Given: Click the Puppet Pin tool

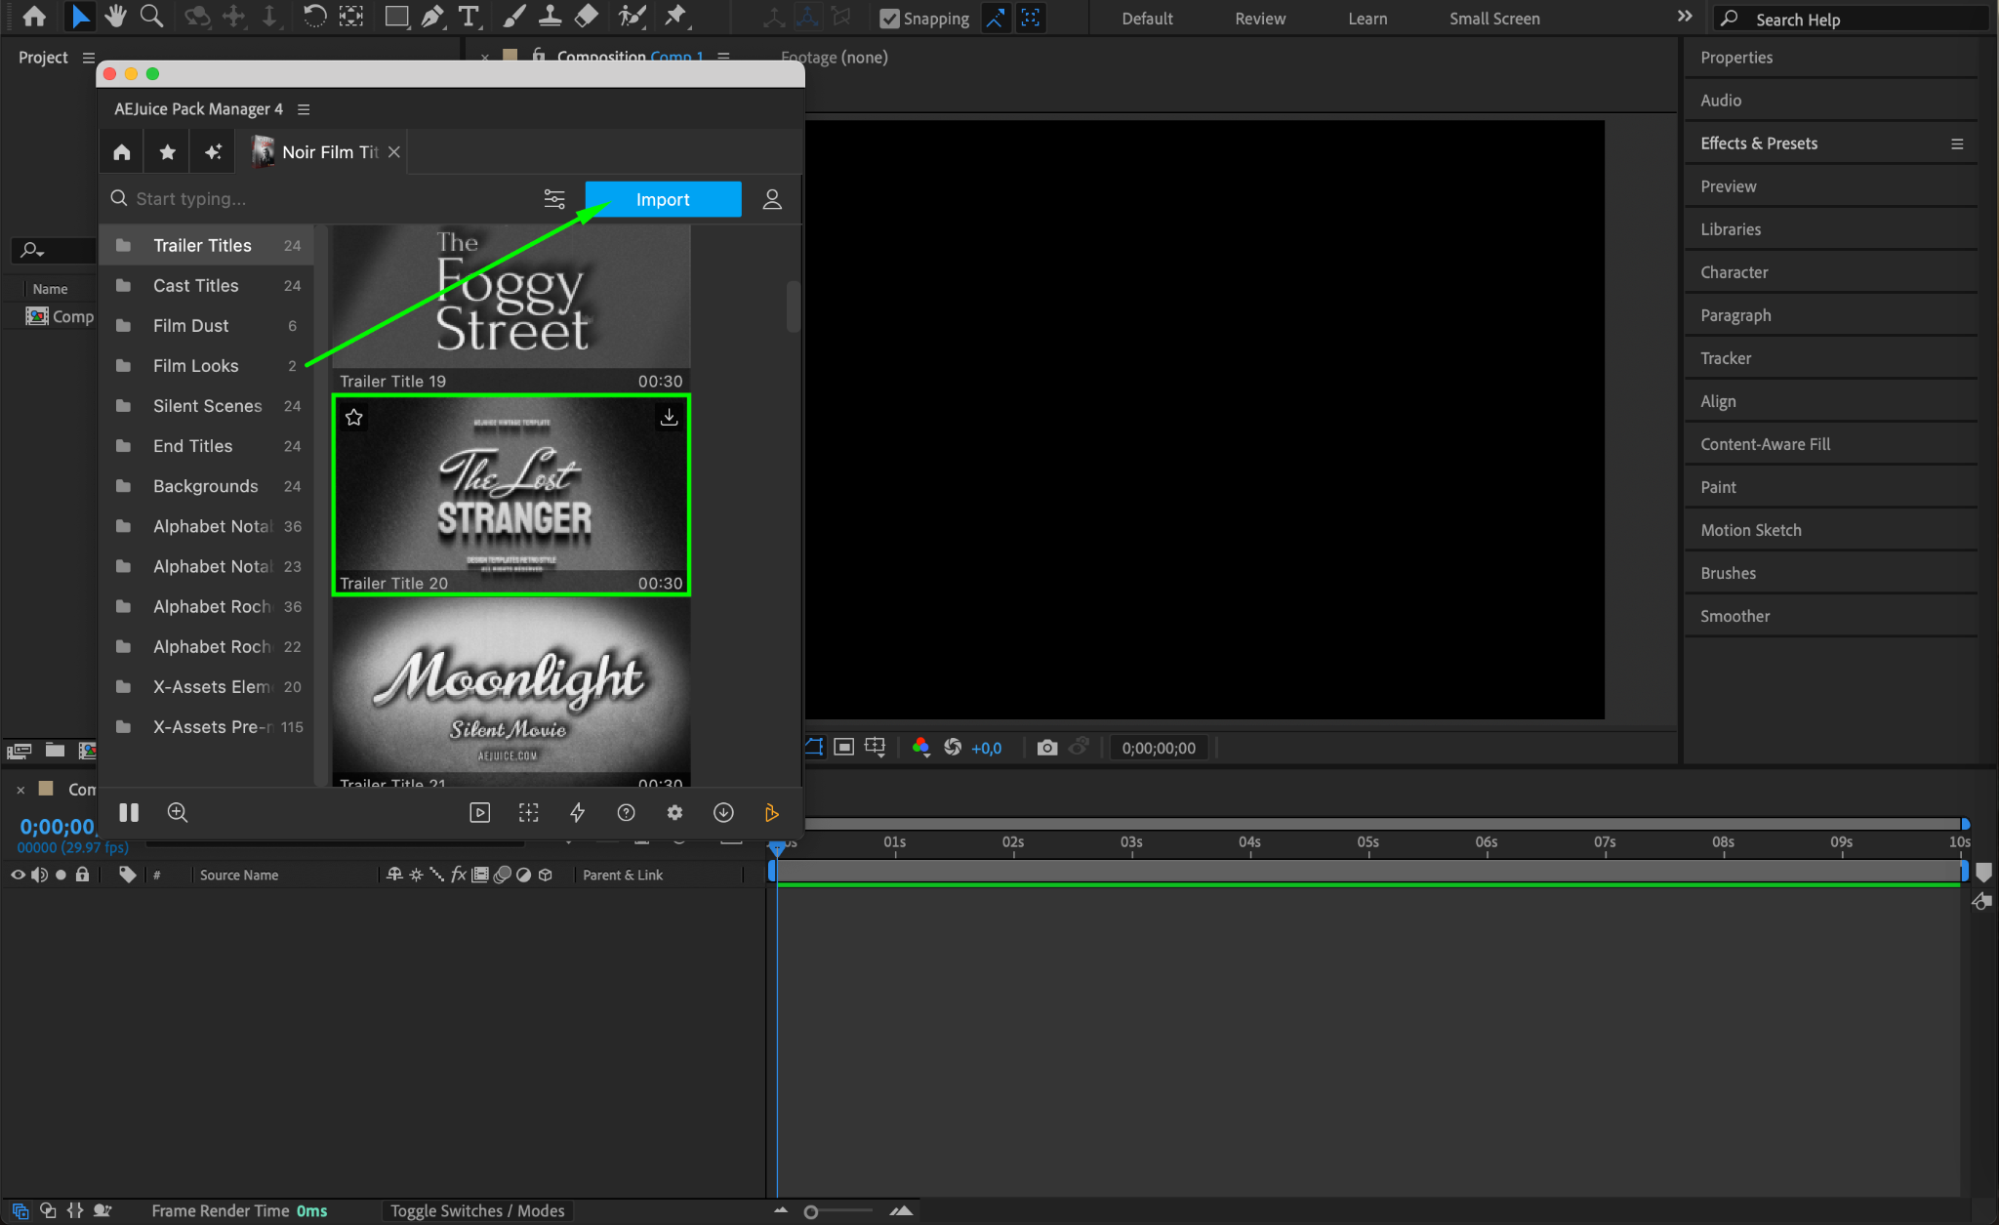Looking at the screenshot, I should click(x=676, y=16).
